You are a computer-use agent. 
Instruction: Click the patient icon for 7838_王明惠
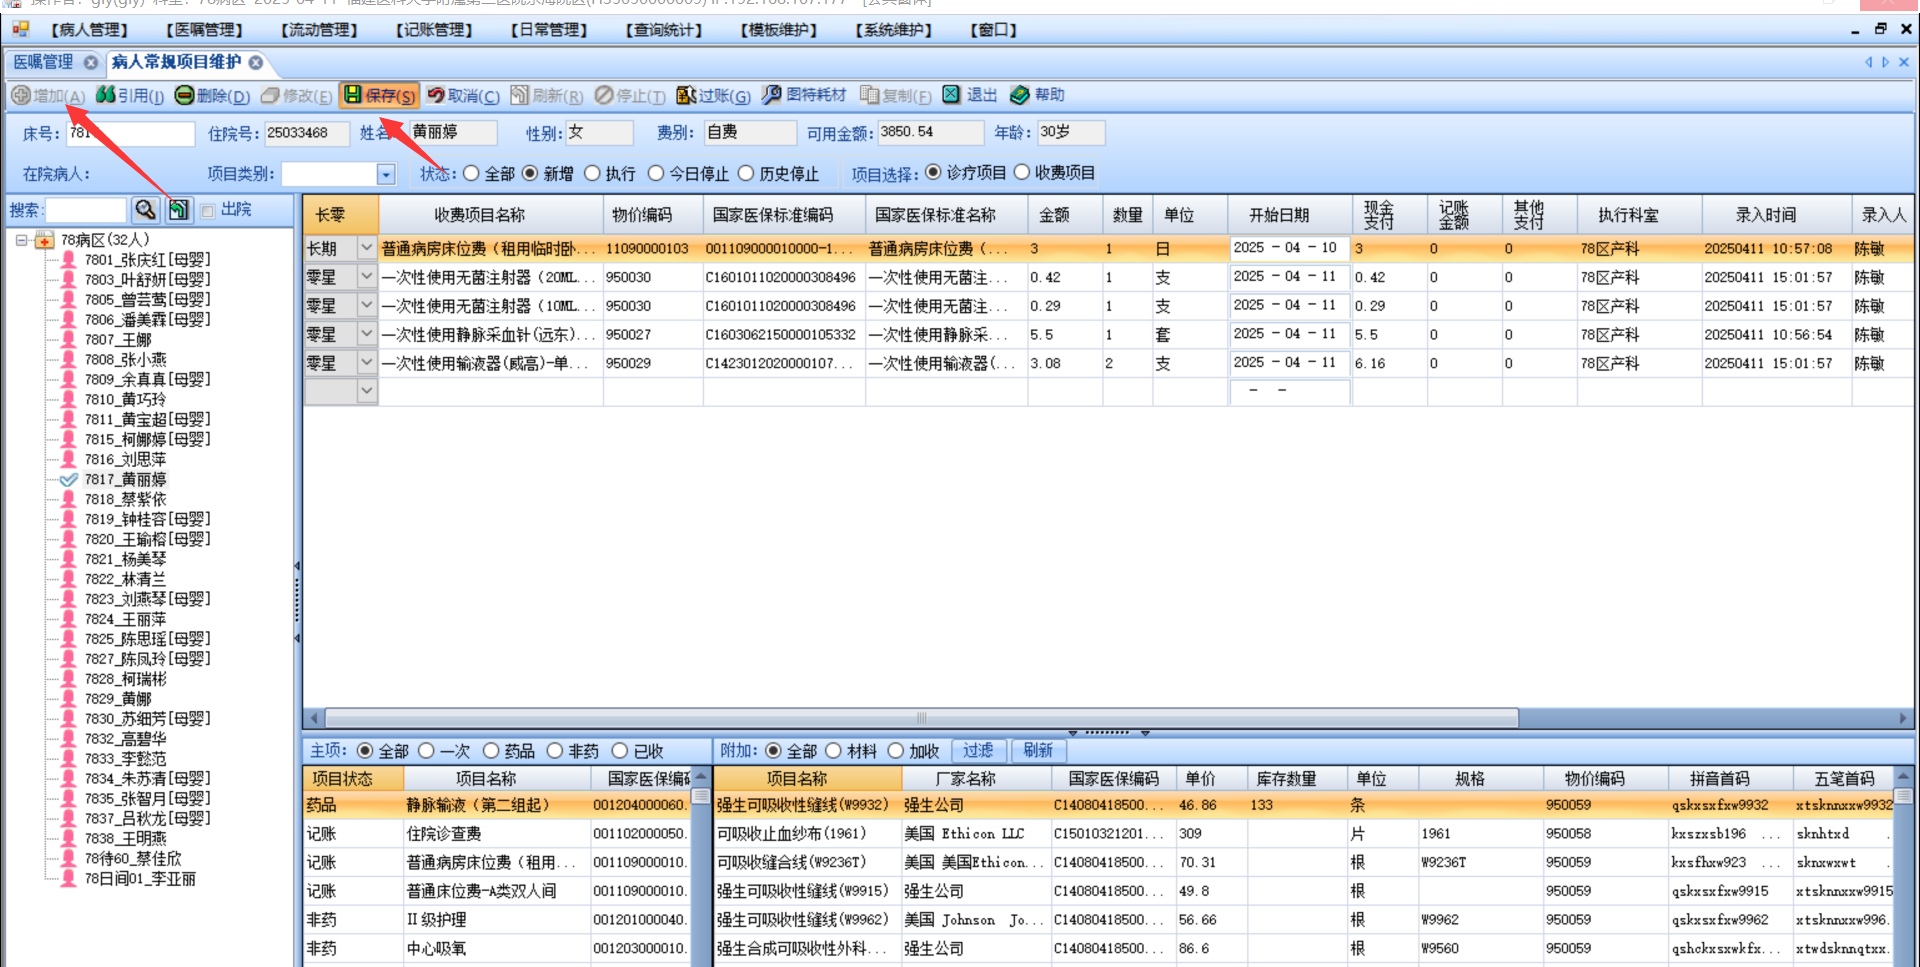point(68,839)
